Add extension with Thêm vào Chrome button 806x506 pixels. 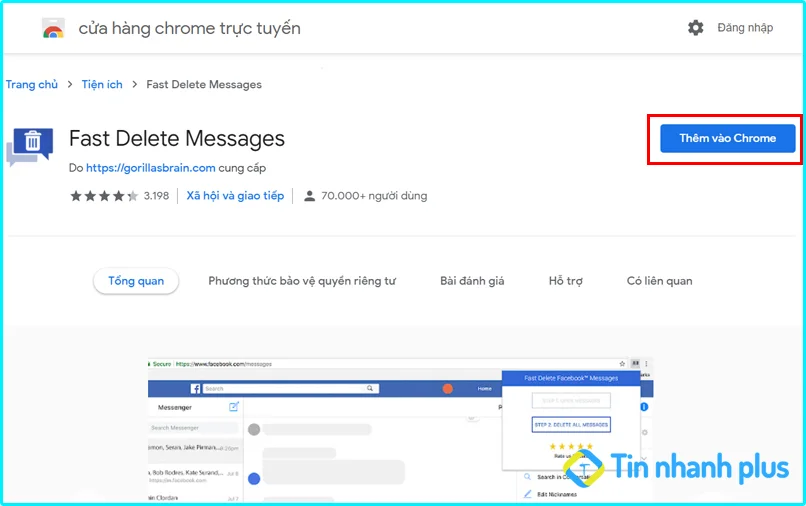click(x=727, y=138)
